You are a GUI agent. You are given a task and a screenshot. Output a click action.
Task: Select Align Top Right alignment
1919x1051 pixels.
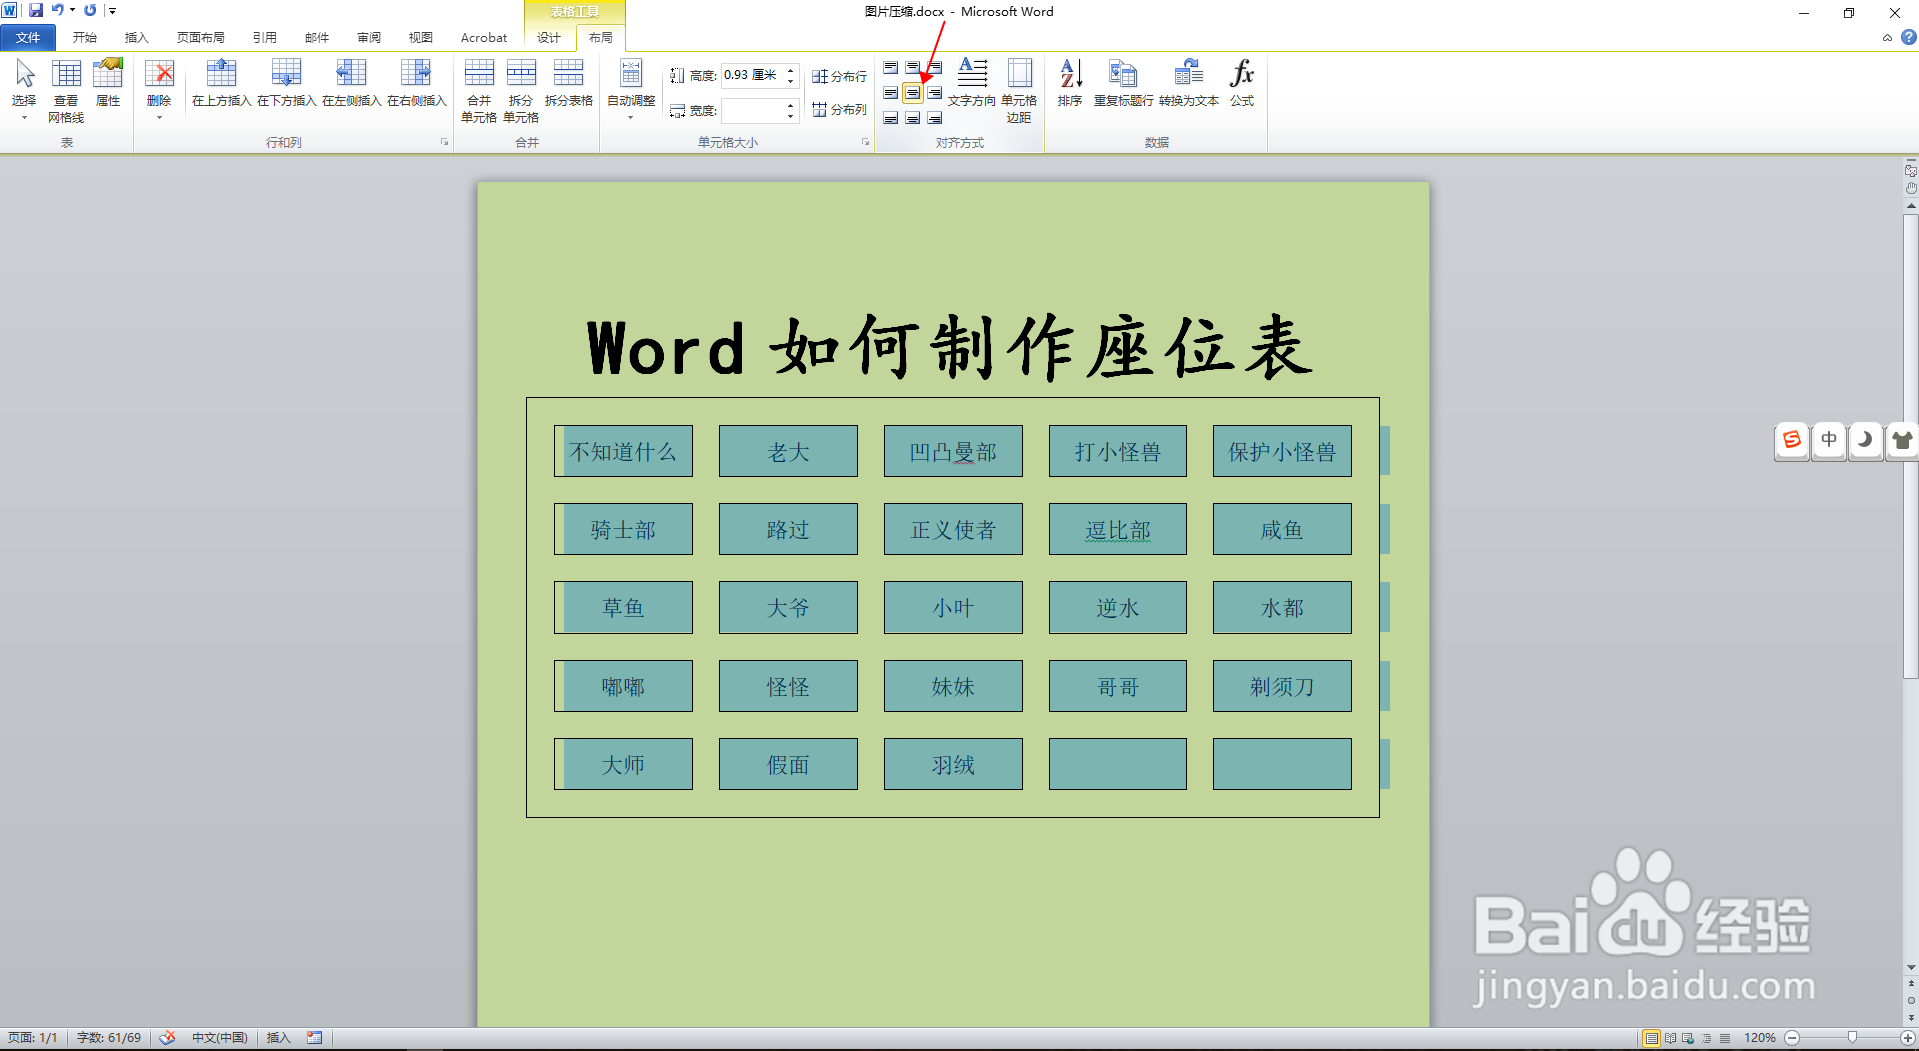click(934, 68)
